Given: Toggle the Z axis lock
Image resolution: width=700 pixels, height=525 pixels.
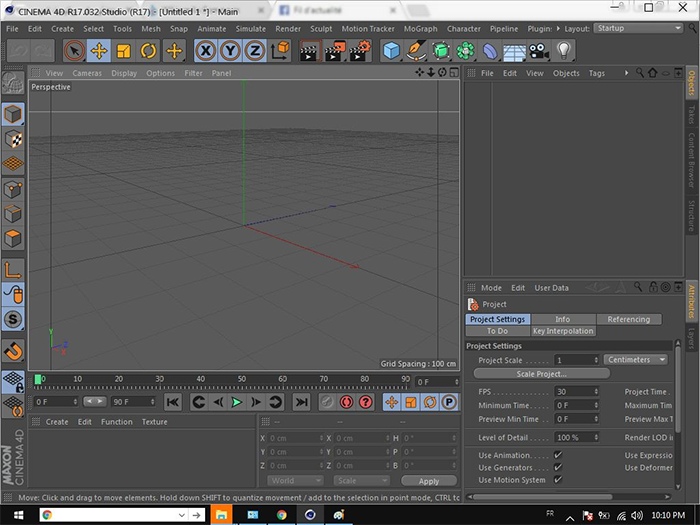Looking at the screenshot, I should tap(255, 51).
